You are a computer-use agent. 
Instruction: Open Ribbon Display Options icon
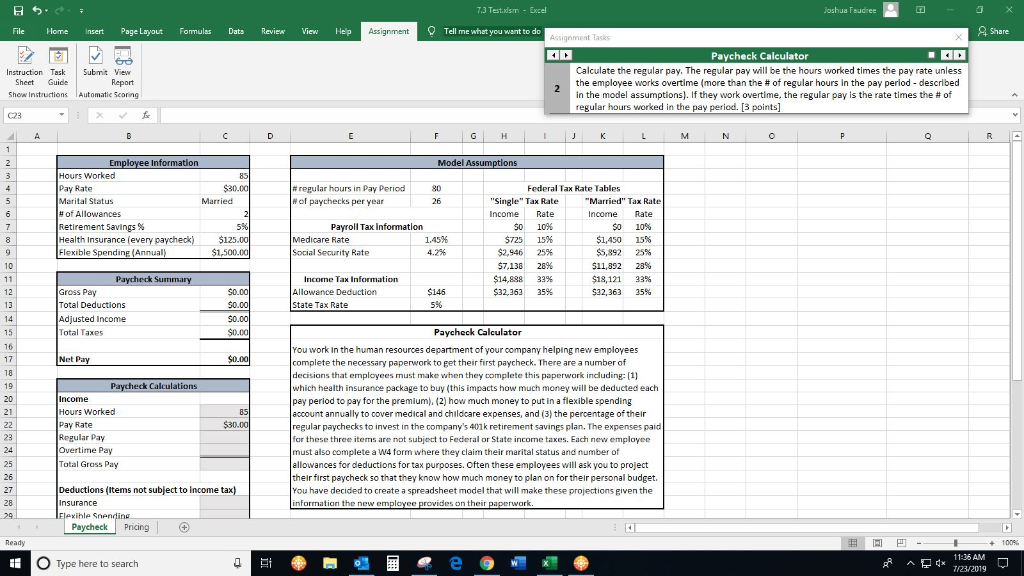920,10
